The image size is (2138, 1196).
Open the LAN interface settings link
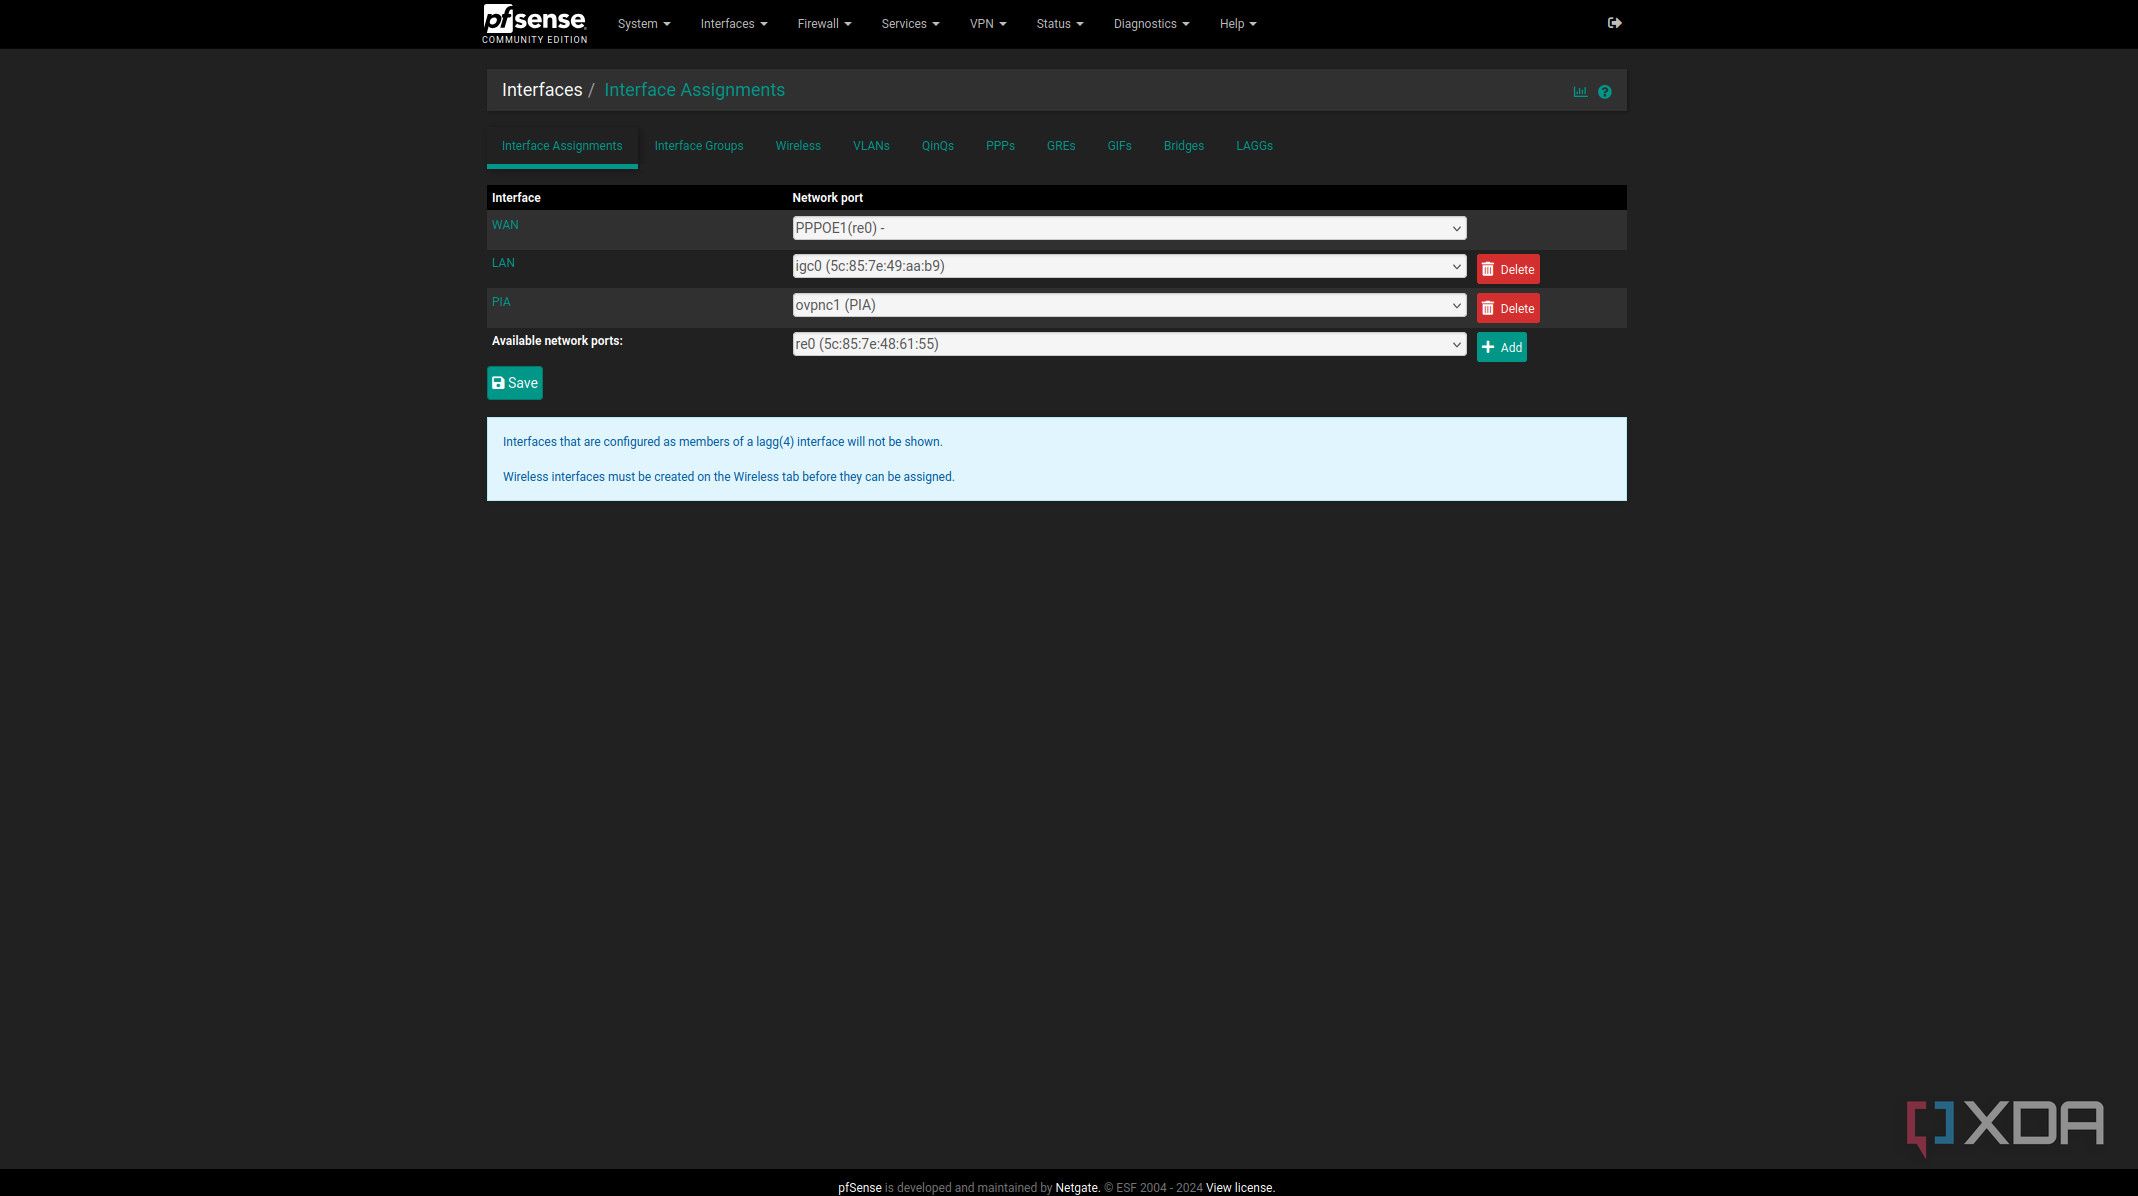click(503, 263)
